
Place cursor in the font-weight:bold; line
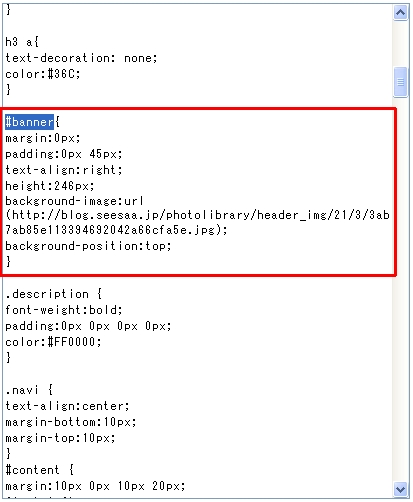click(64, 310)
